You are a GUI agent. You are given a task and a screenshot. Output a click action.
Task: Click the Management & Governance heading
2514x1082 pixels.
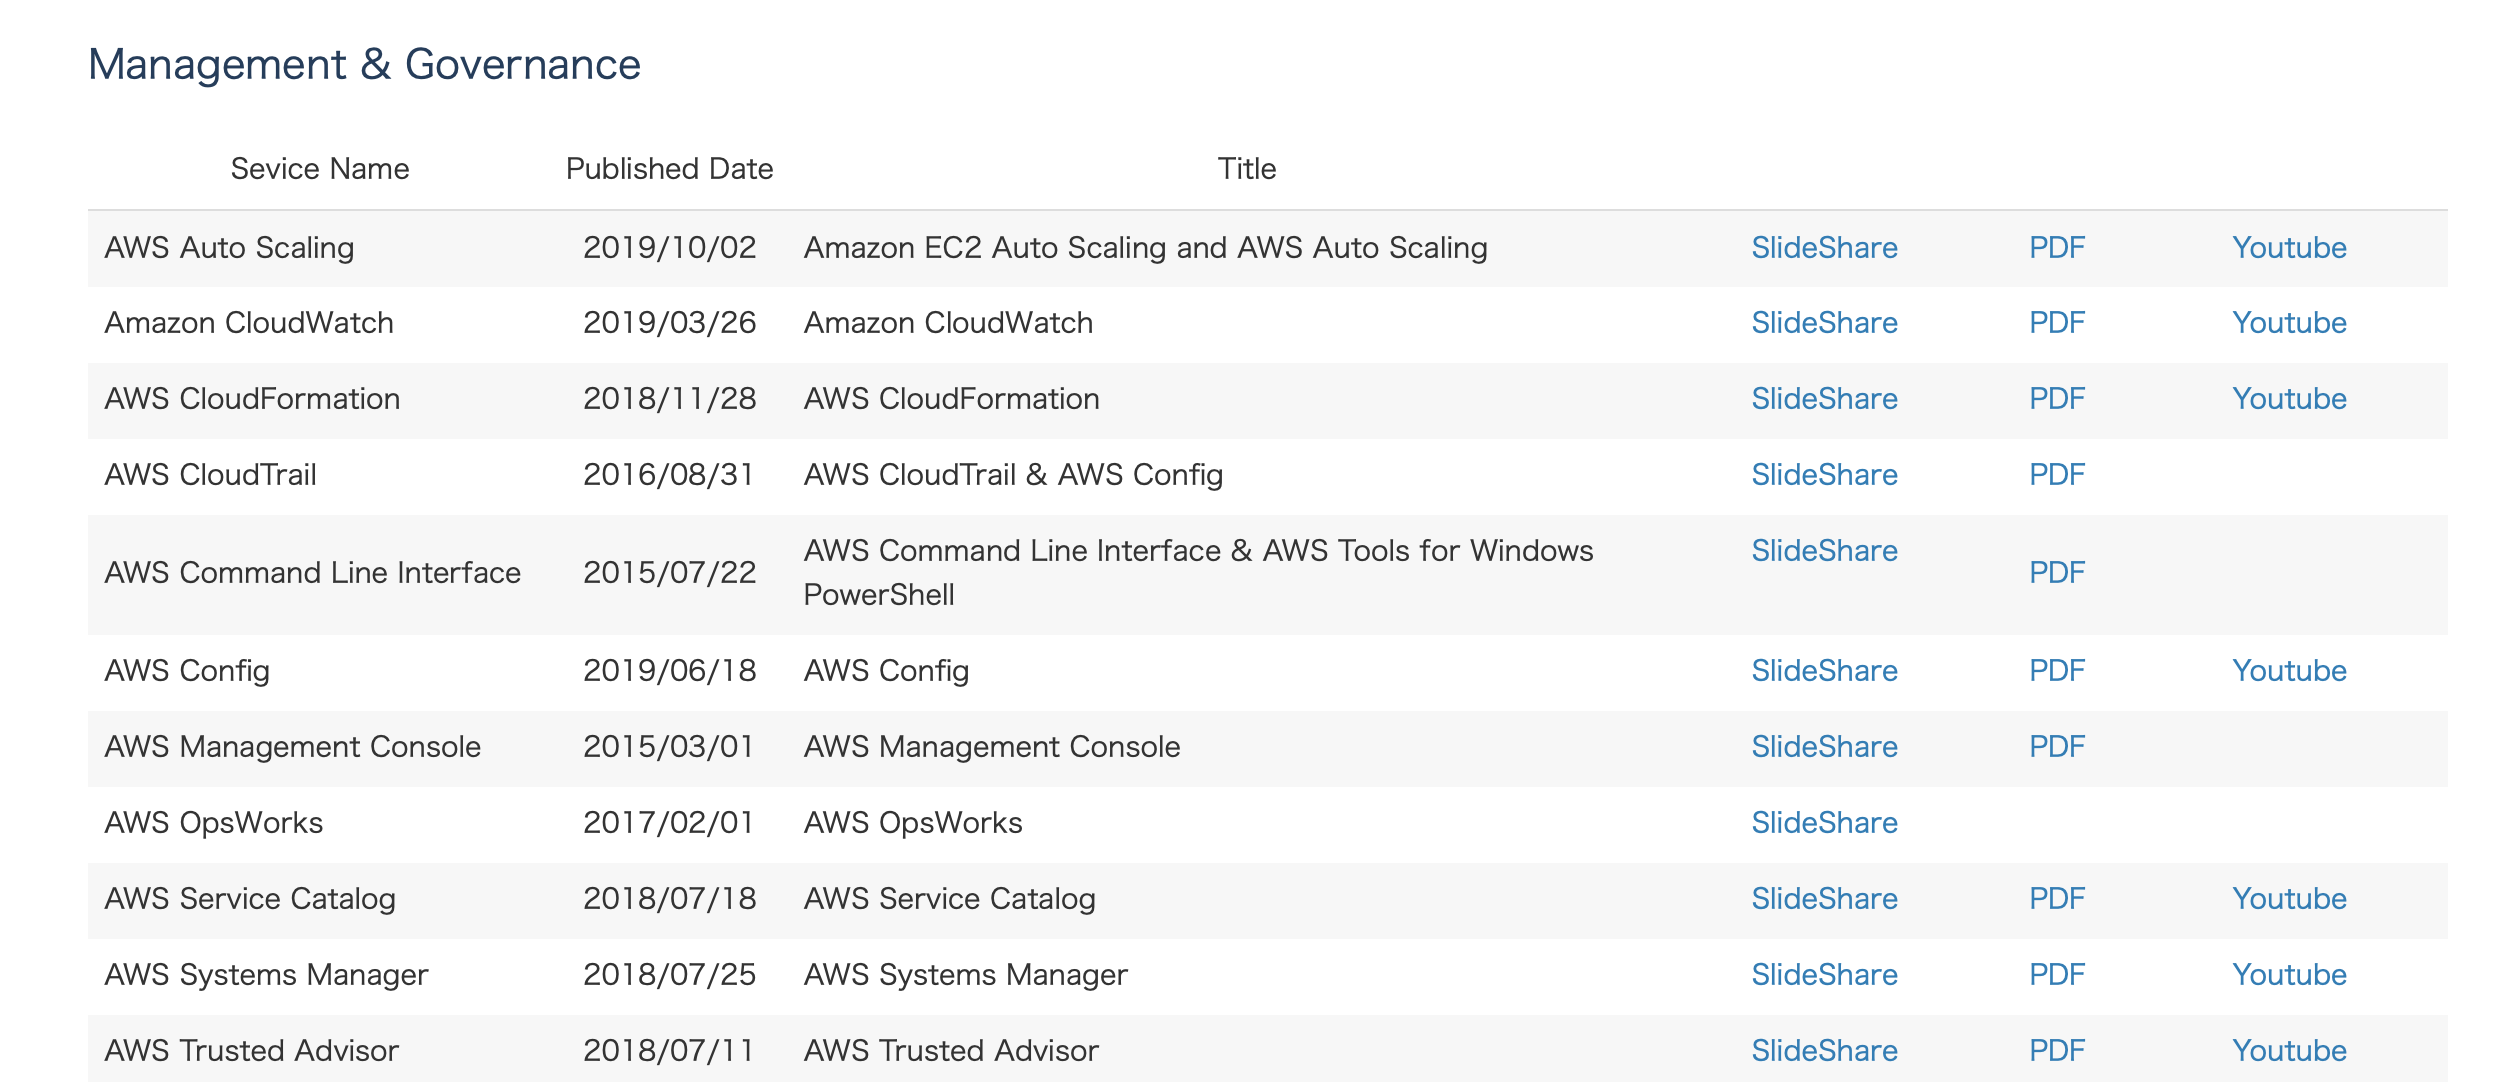click(x=364, y=65)
